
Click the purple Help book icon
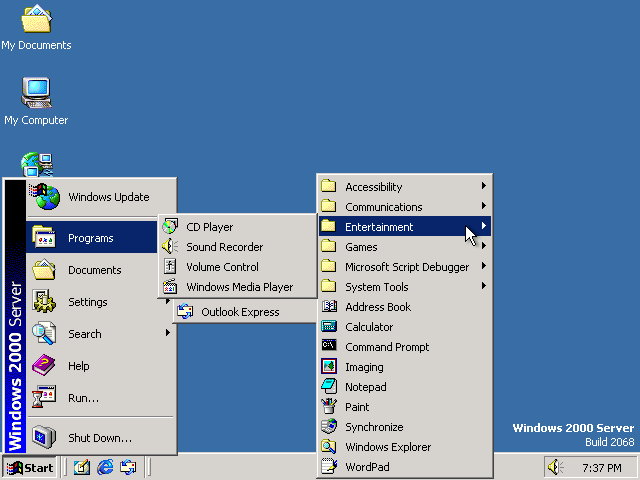click(44, 365)
